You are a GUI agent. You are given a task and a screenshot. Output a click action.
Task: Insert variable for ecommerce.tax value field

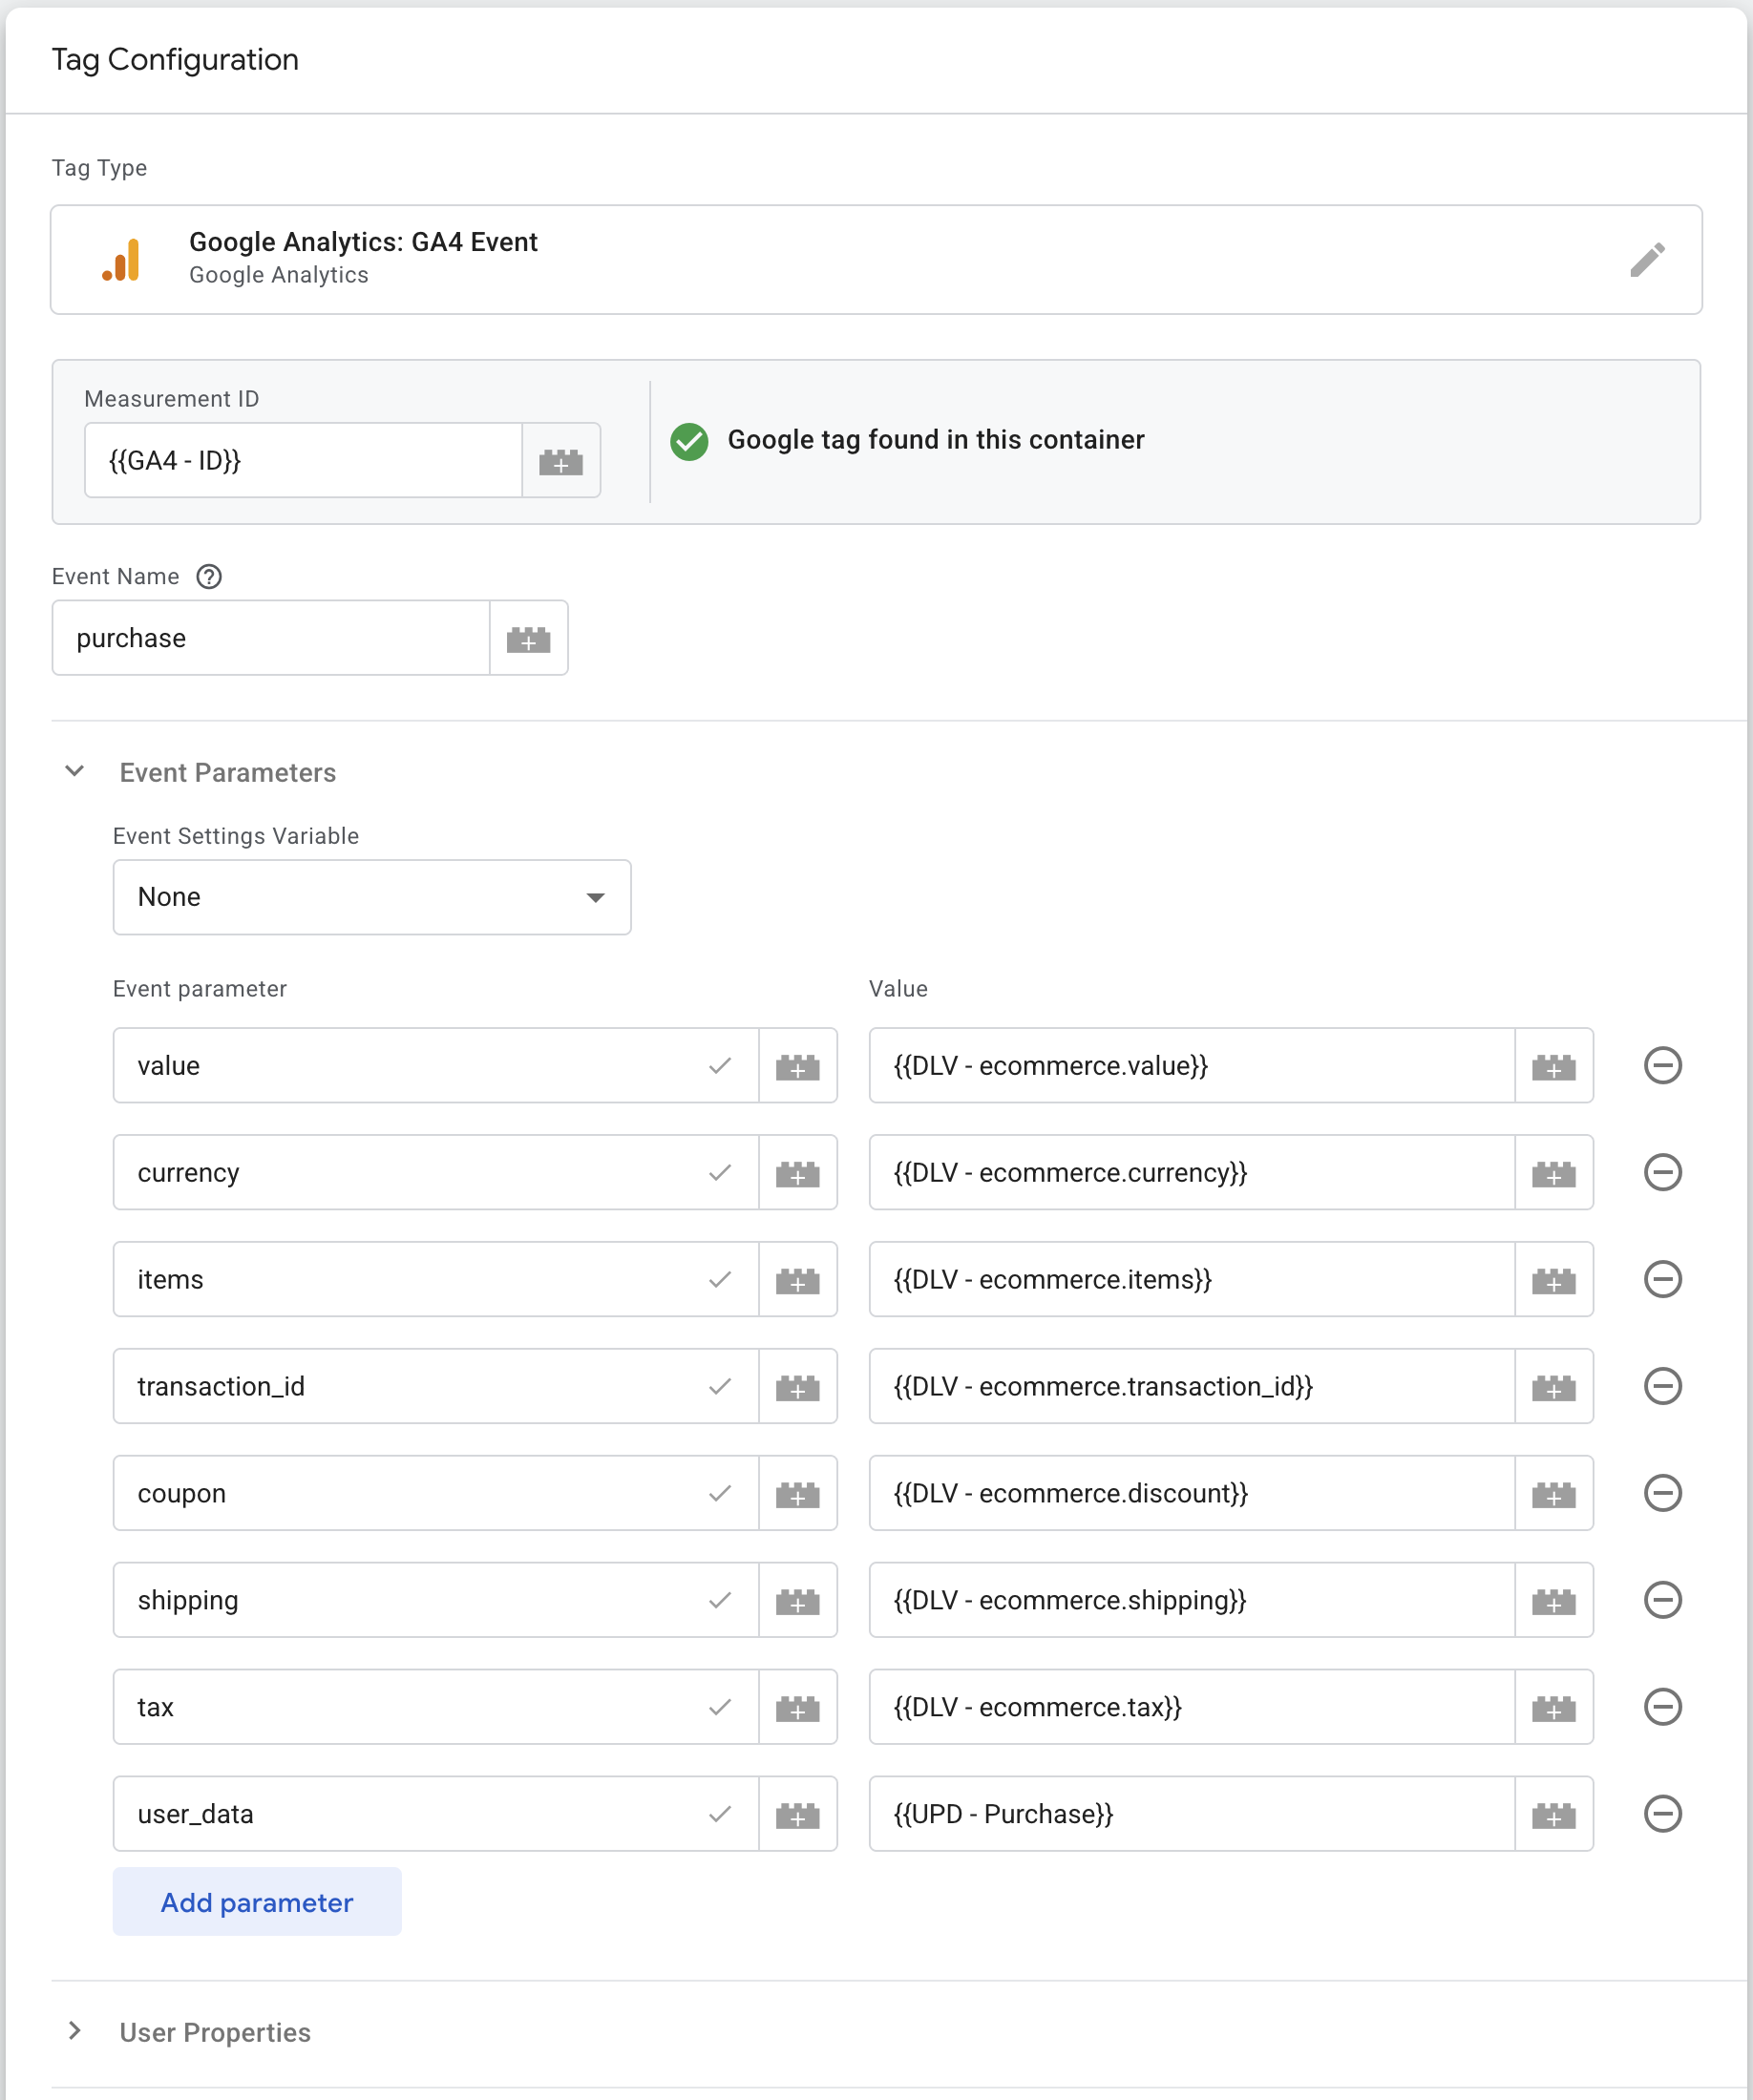(x=1554, y=1708)
